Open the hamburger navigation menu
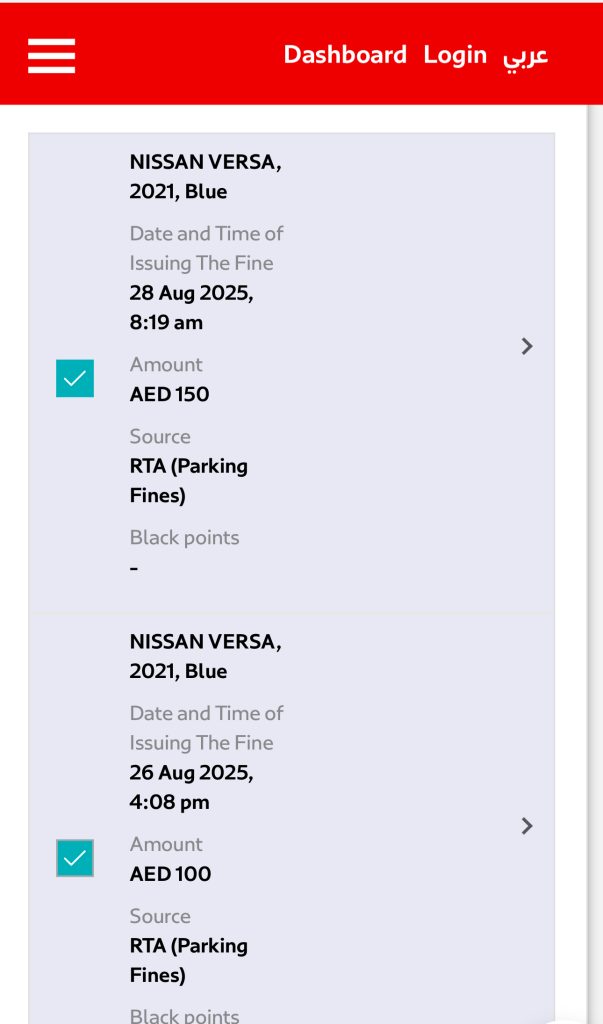 click(x=52, y=55)
